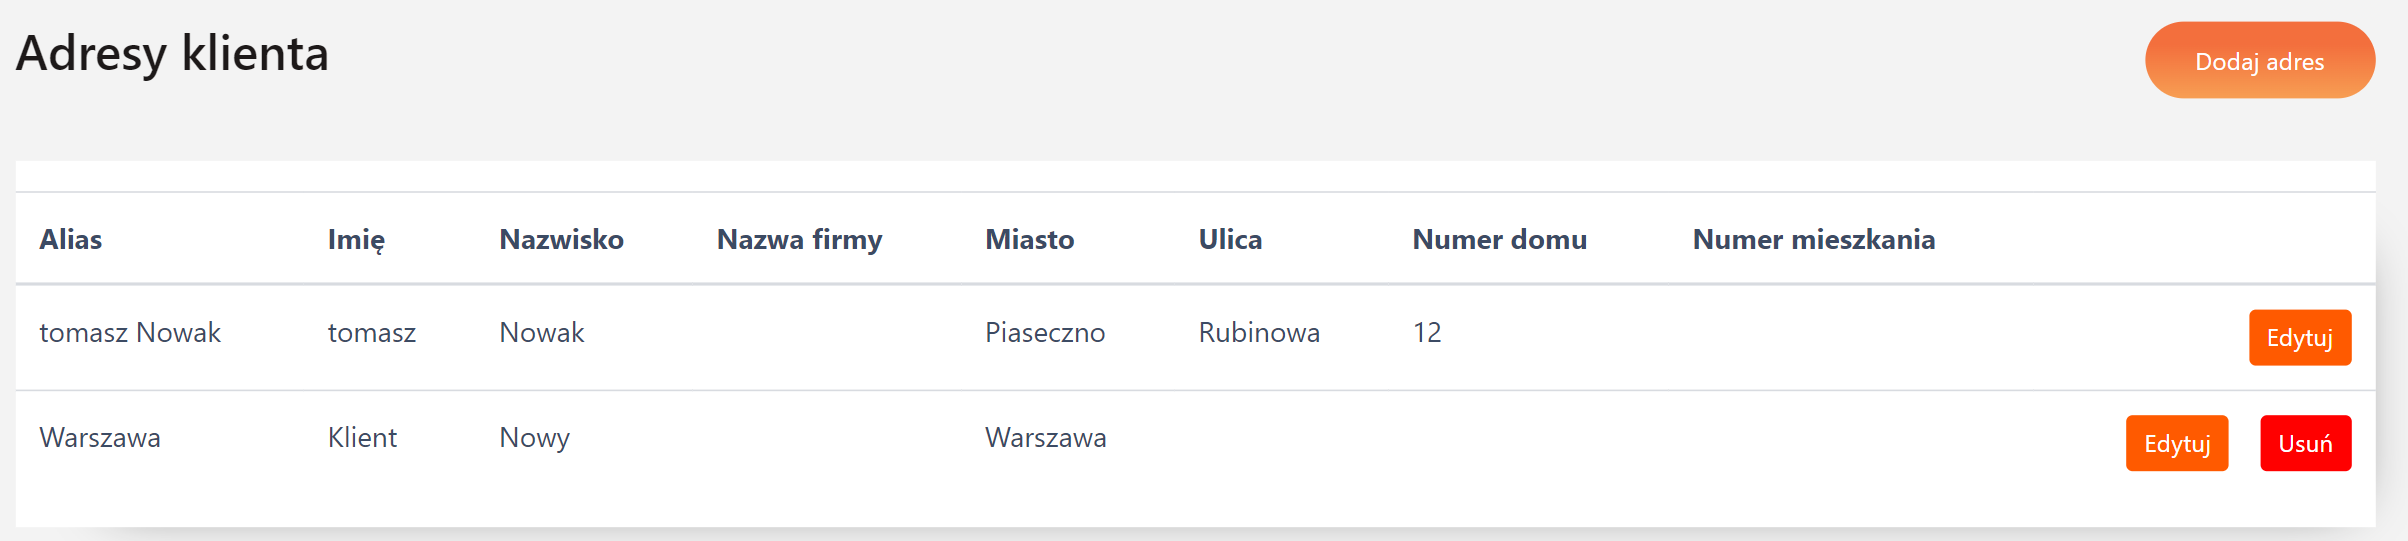Image resolution: width=2408 pixels, height=541 pixels.
Task: Delete the Warszawa address with Usuń
Action: pyautogui.click(x=2305, y=443)
